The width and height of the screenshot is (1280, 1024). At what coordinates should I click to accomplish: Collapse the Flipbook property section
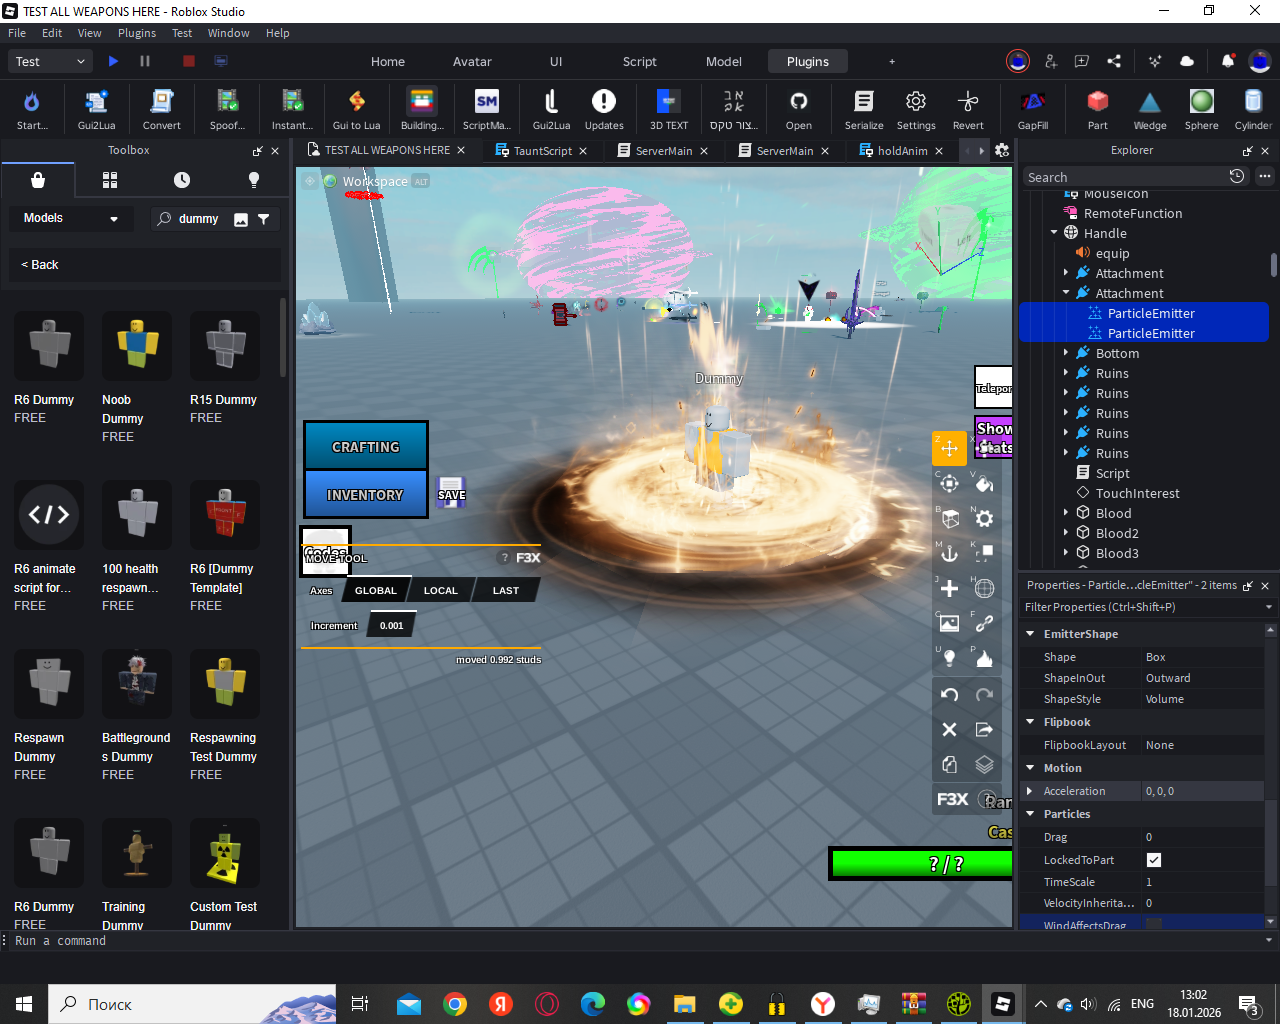click(1030, 722)
